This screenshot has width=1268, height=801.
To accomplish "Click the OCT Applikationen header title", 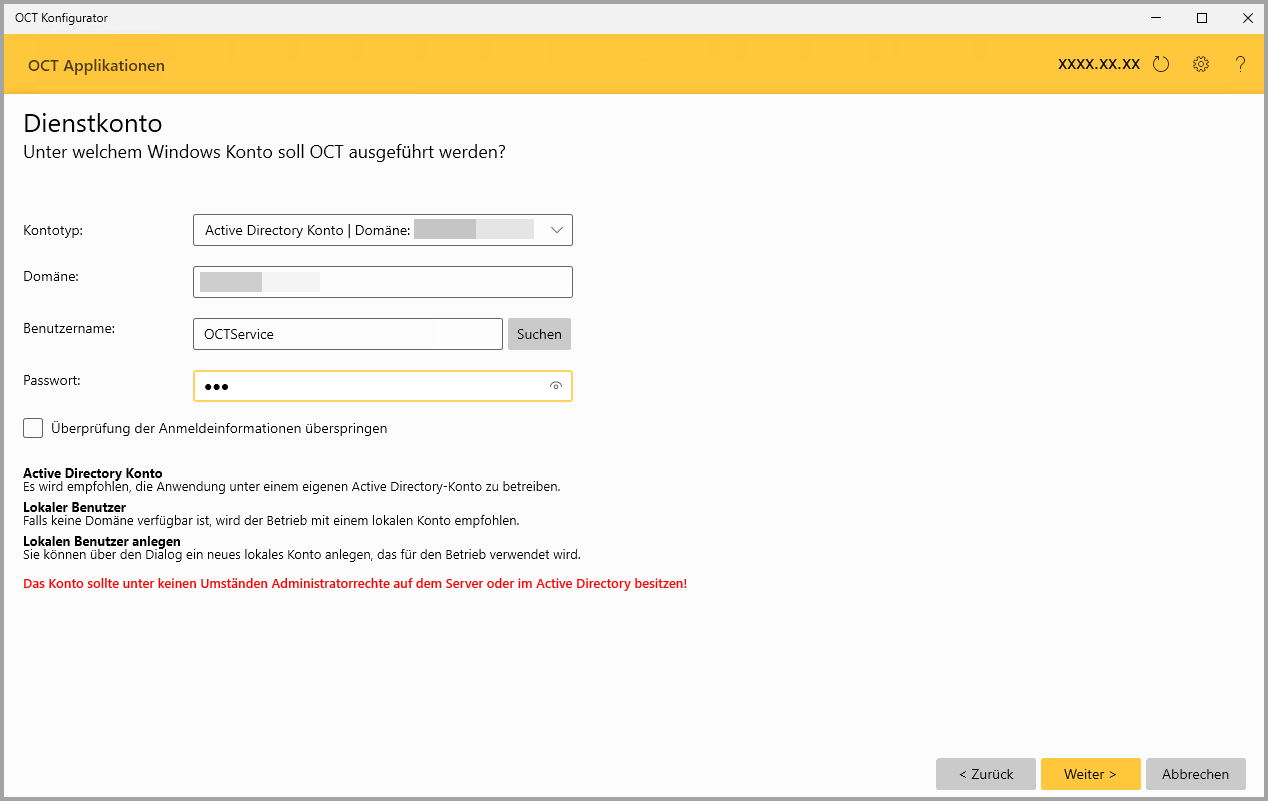I will [x=96, y=66].
